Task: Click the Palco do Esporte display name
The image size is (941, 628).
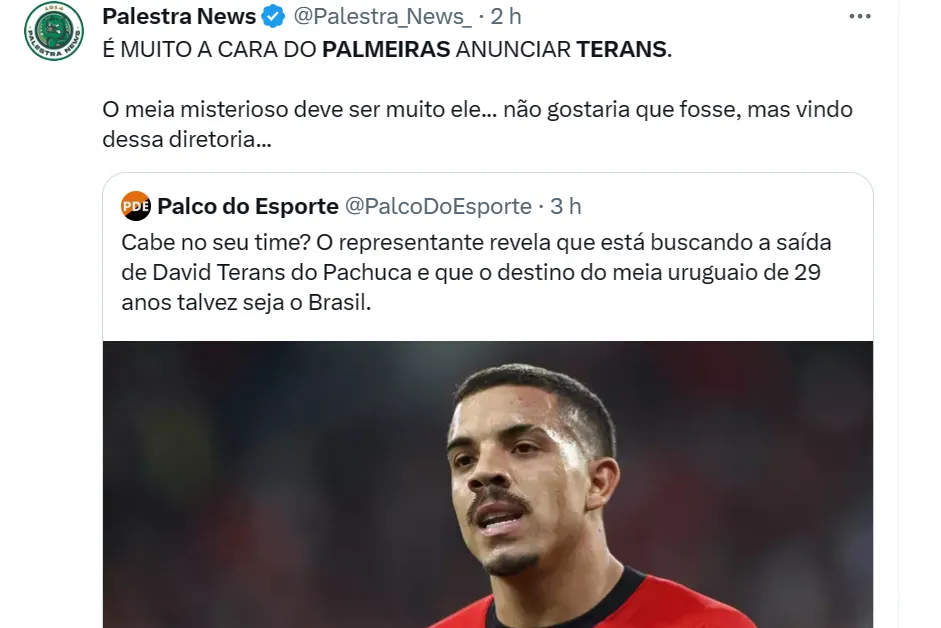Action: [x=248, y=206]
